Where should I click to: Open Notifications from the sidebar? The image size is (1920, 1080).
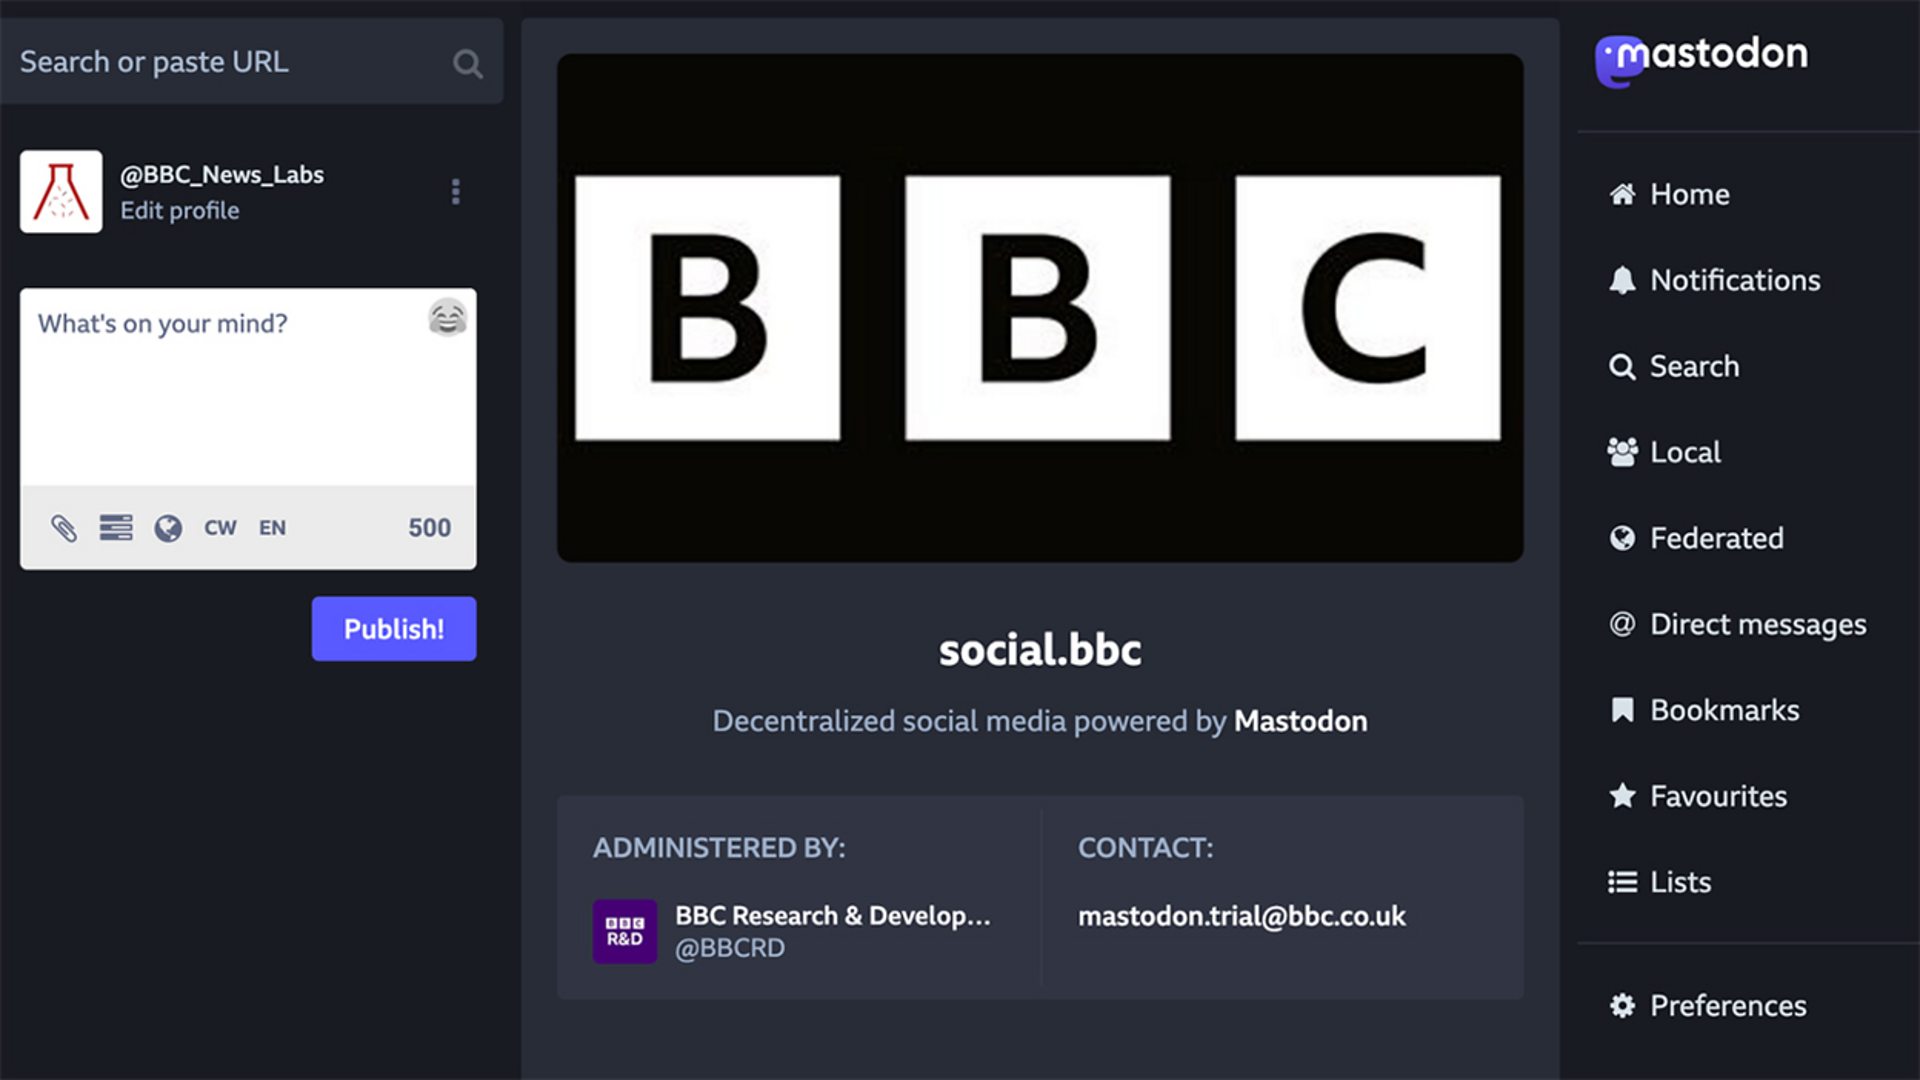[x=1735, y=280]
